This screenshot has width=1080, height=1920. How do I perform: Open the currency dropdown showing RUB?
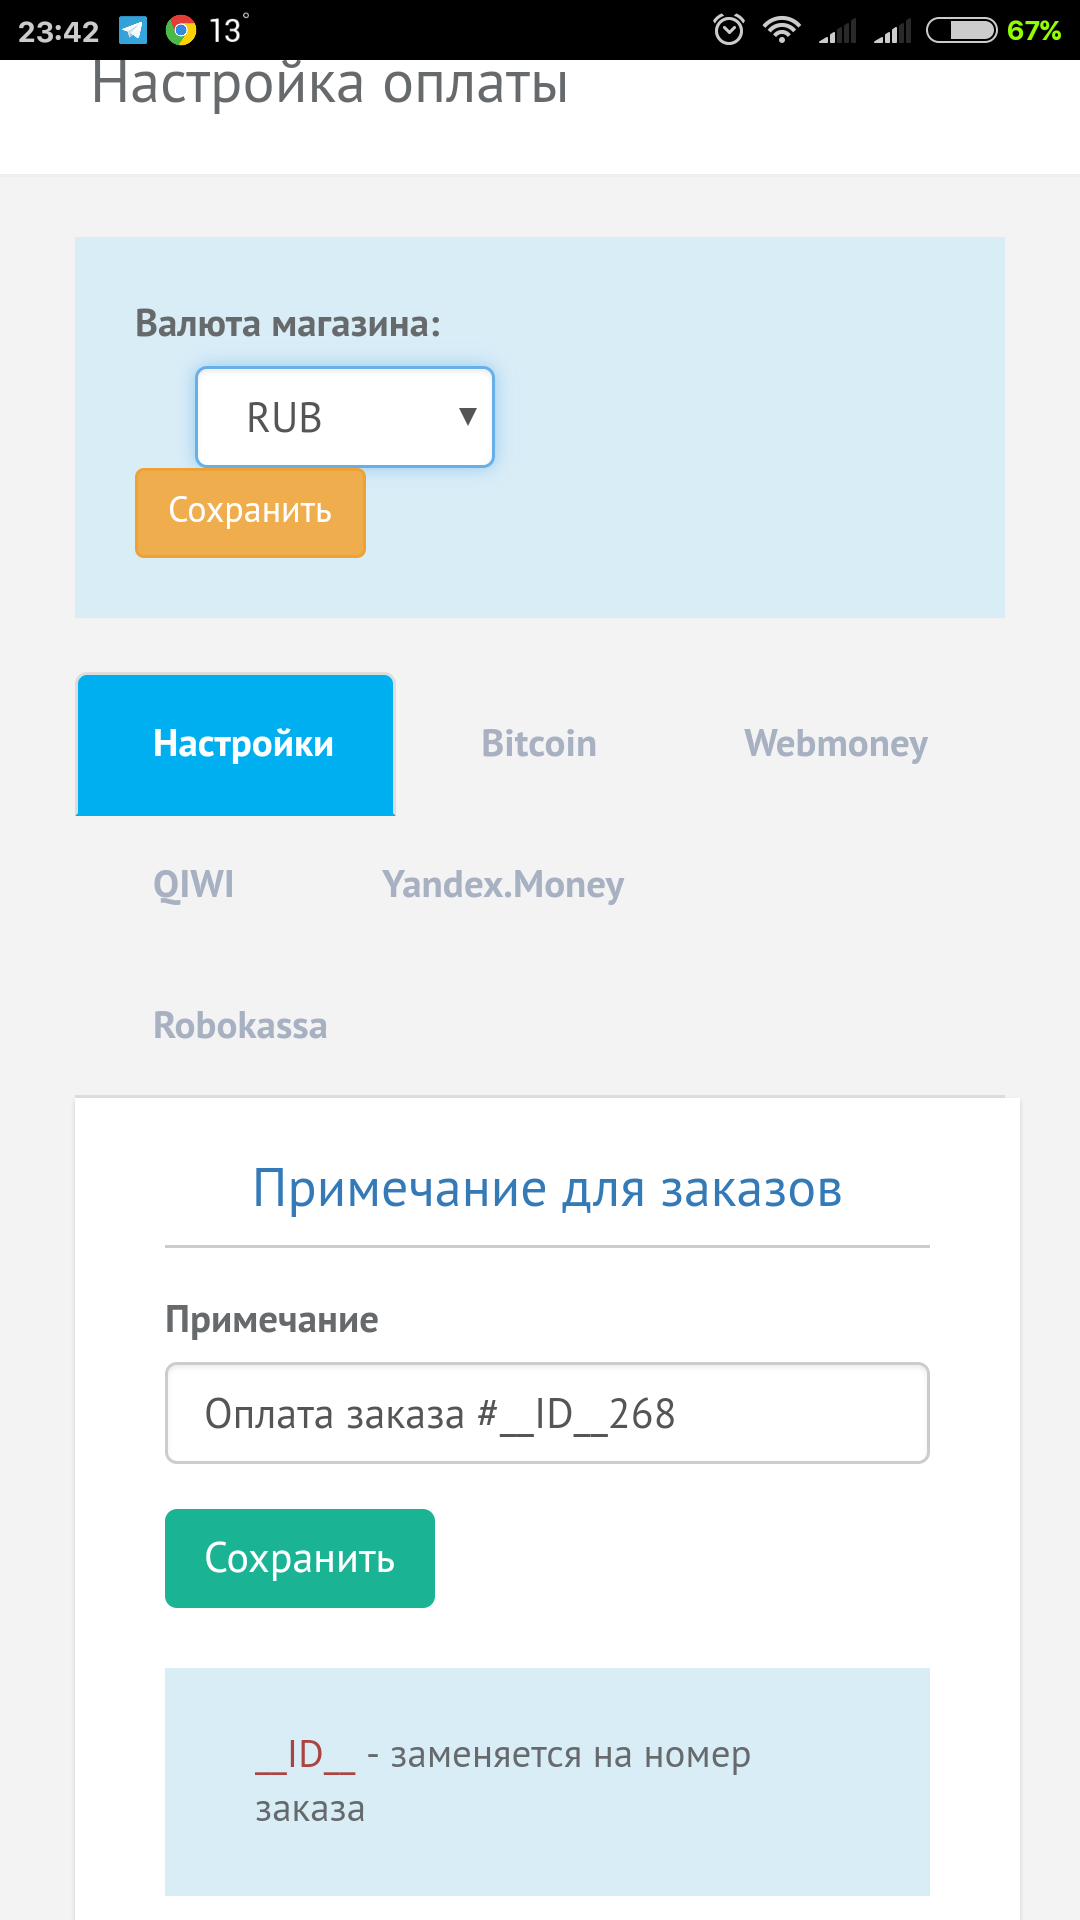click(344, 417)
